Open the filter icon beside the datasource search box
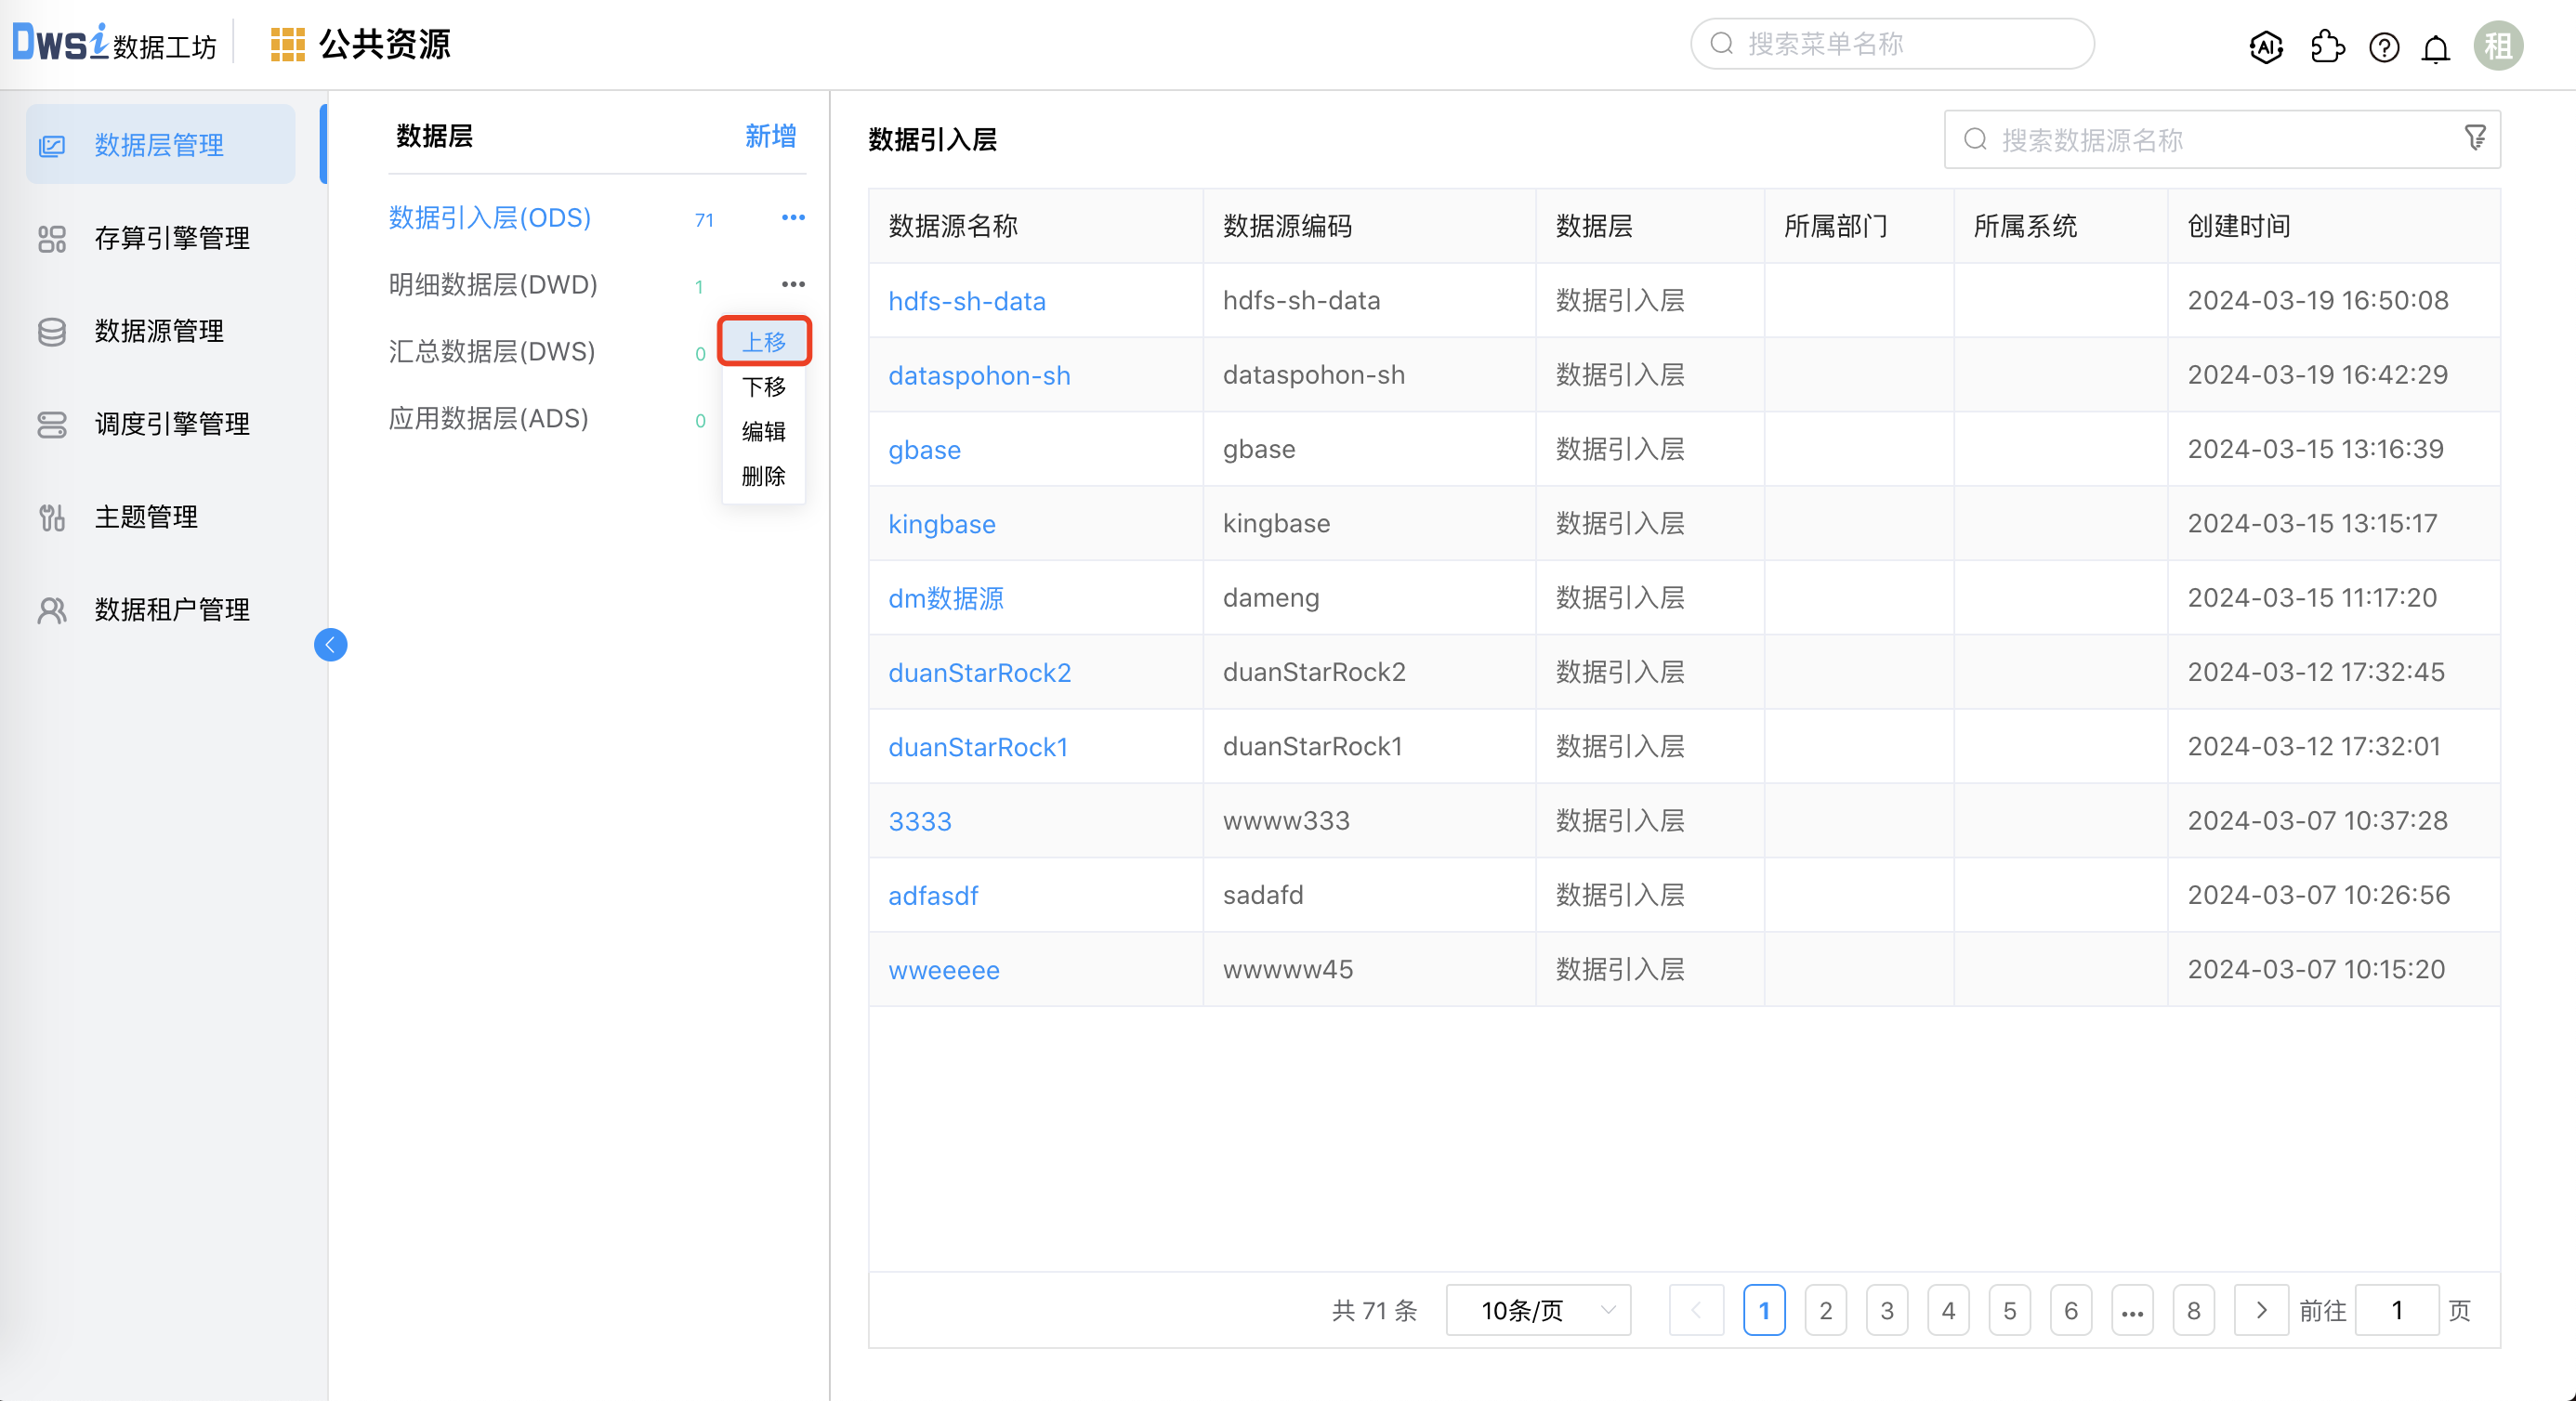Image resolution: width=2576 pixels, height=1401 pixels. [2475, 138]
